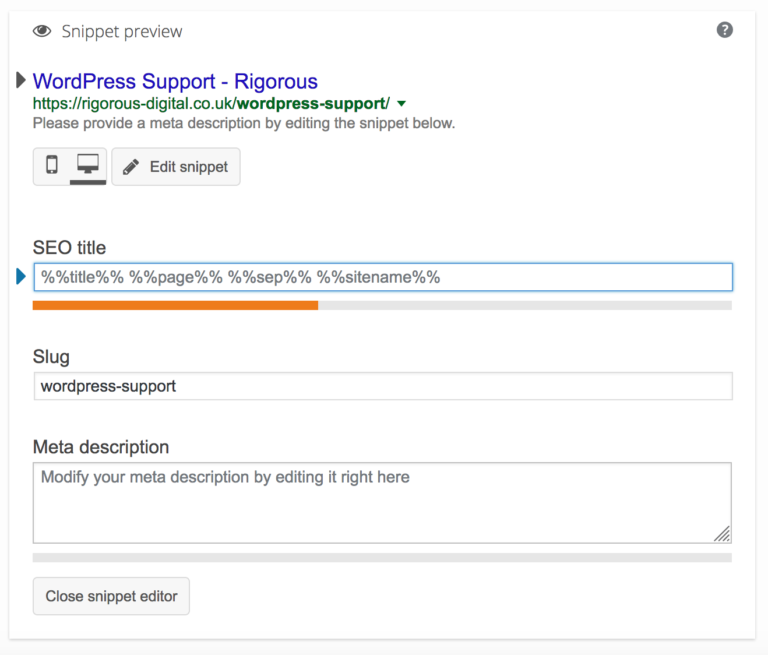The image size is (768, 655).
Task: Open the green URL dropdown arrow
Action: point(401,104)
